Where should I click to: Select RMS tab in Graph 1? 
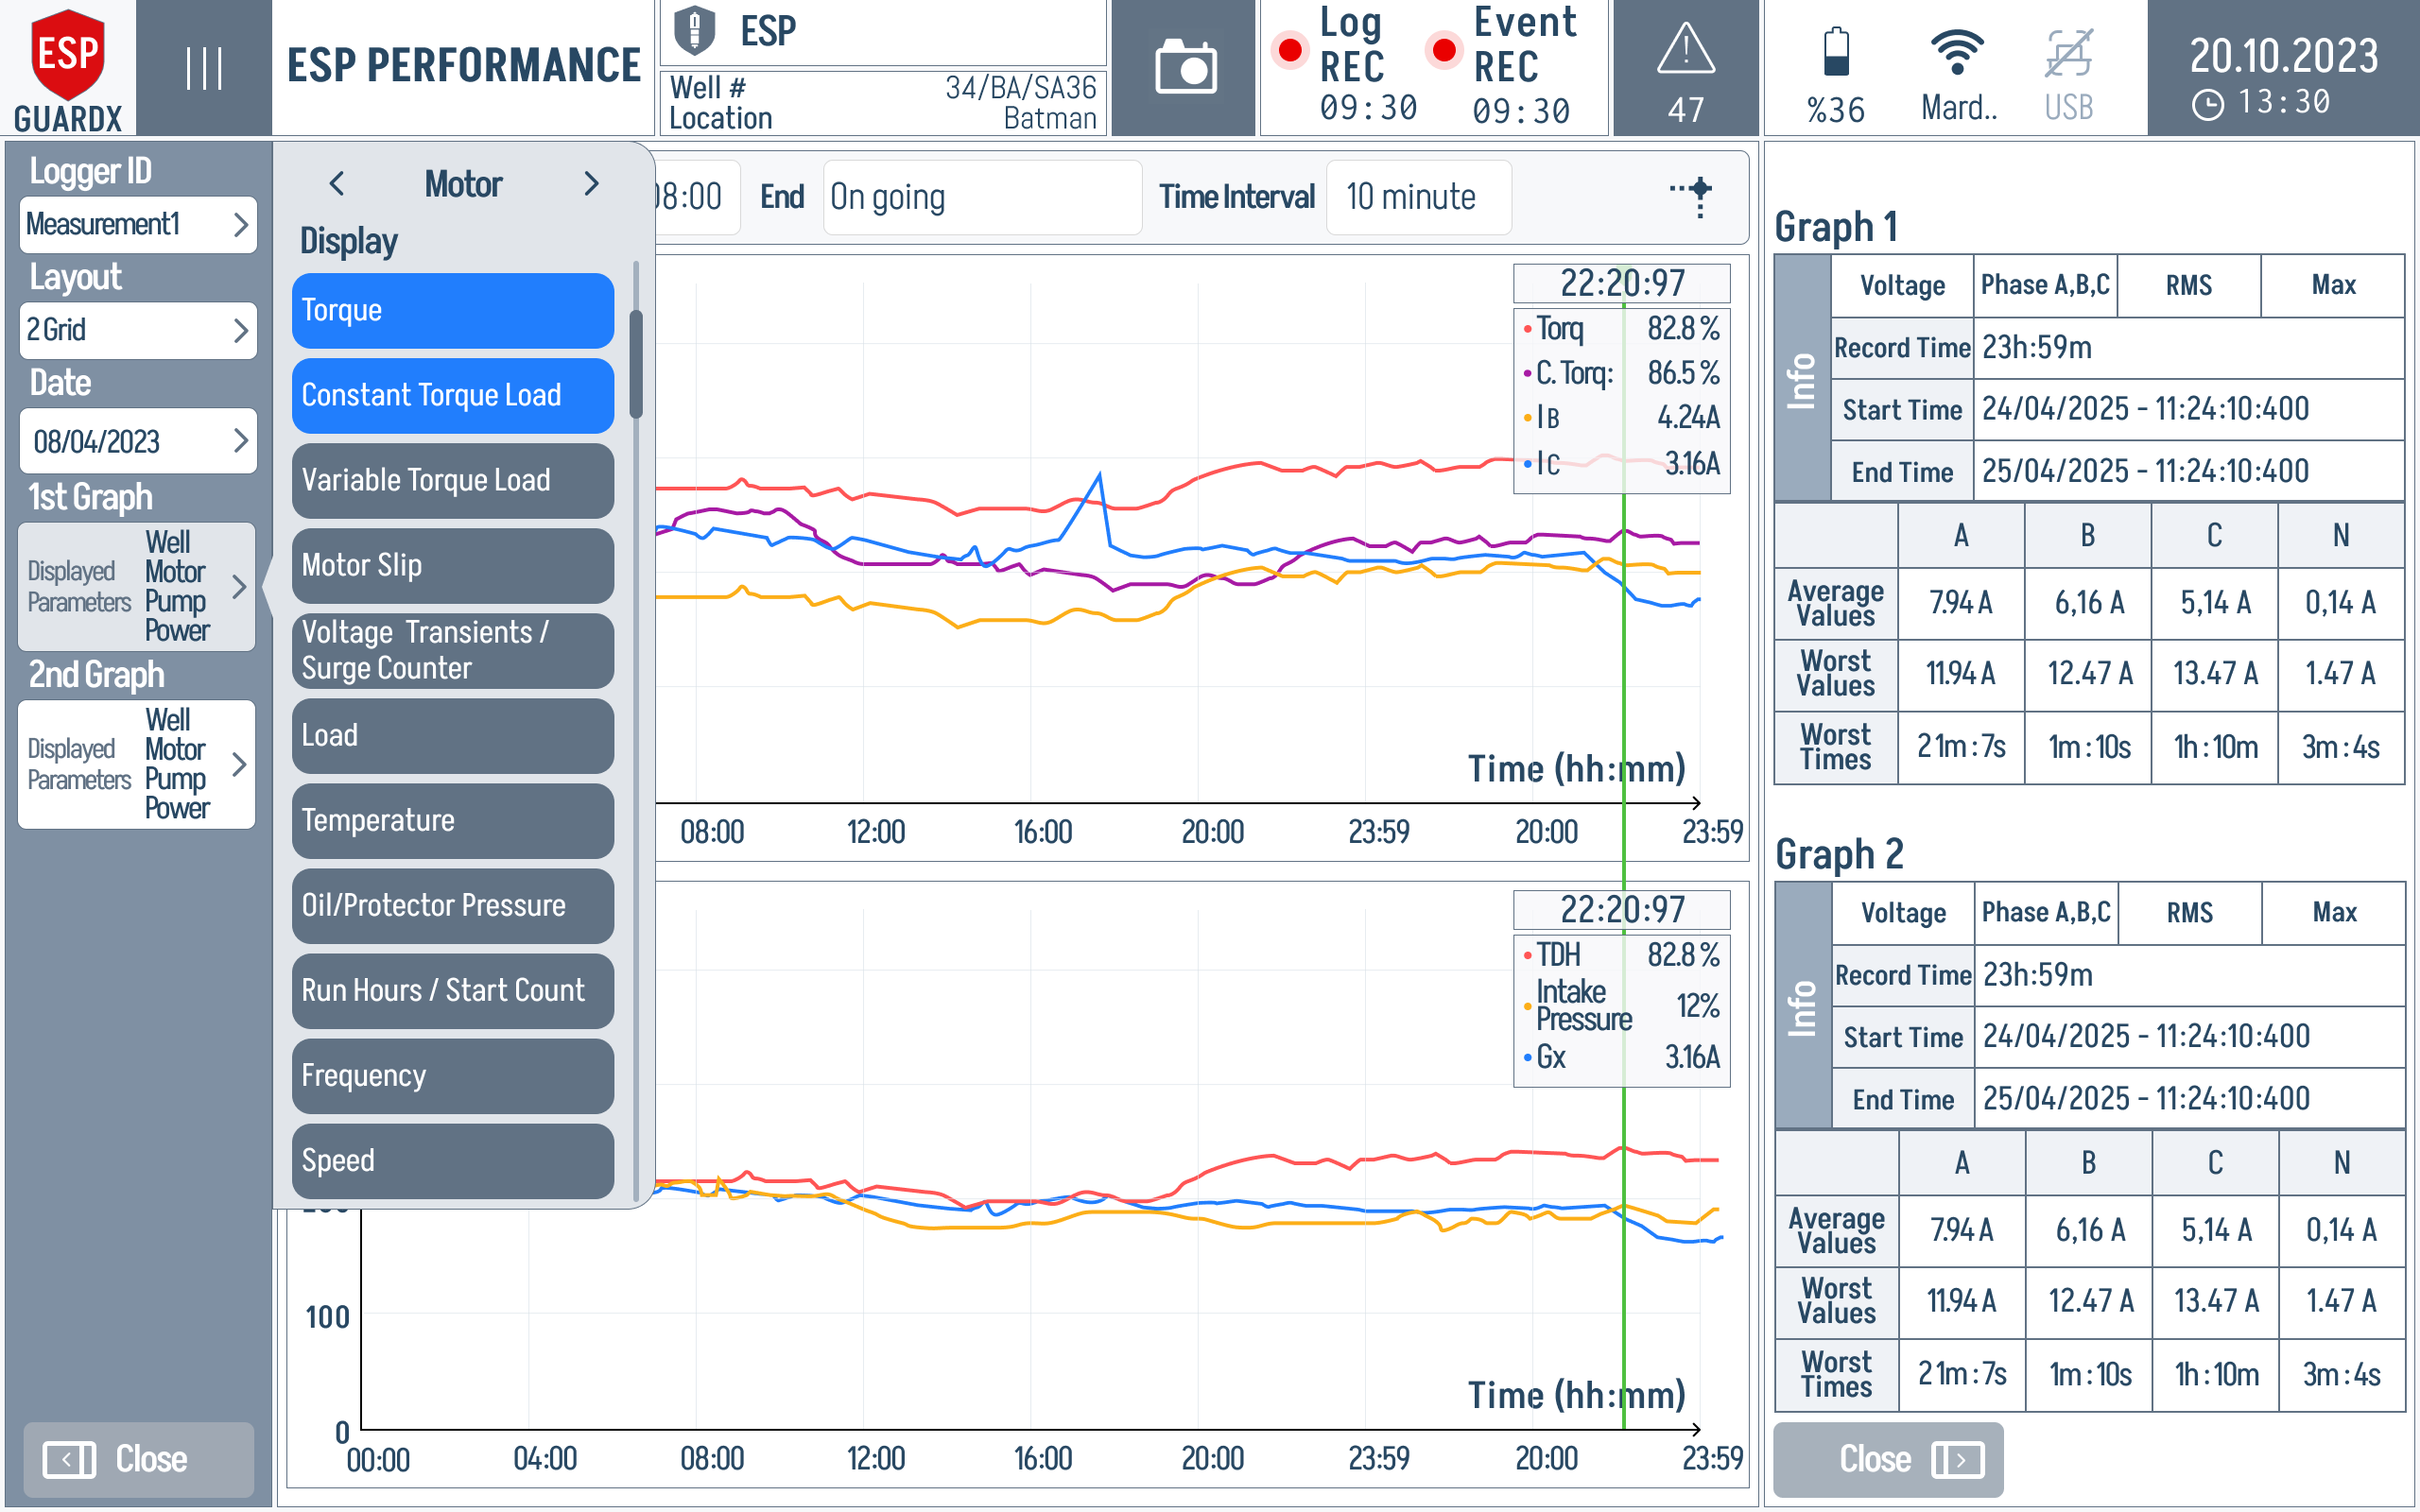point(2189,285)
